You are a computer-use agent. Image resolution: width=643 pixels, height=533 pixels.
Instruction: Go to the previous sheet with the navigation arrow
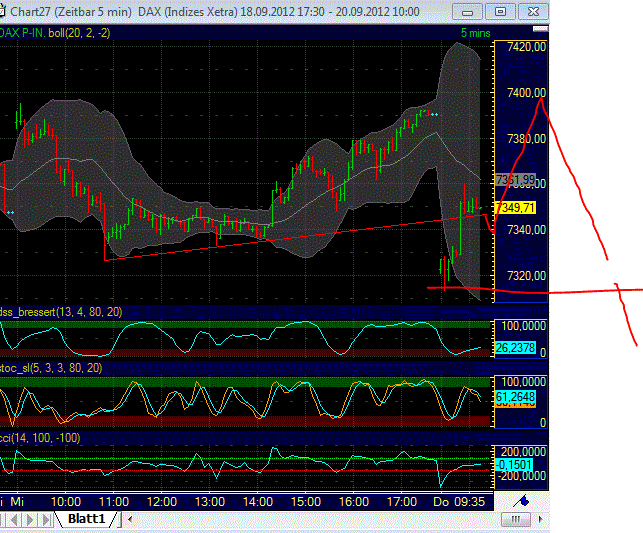pos(15,520)
